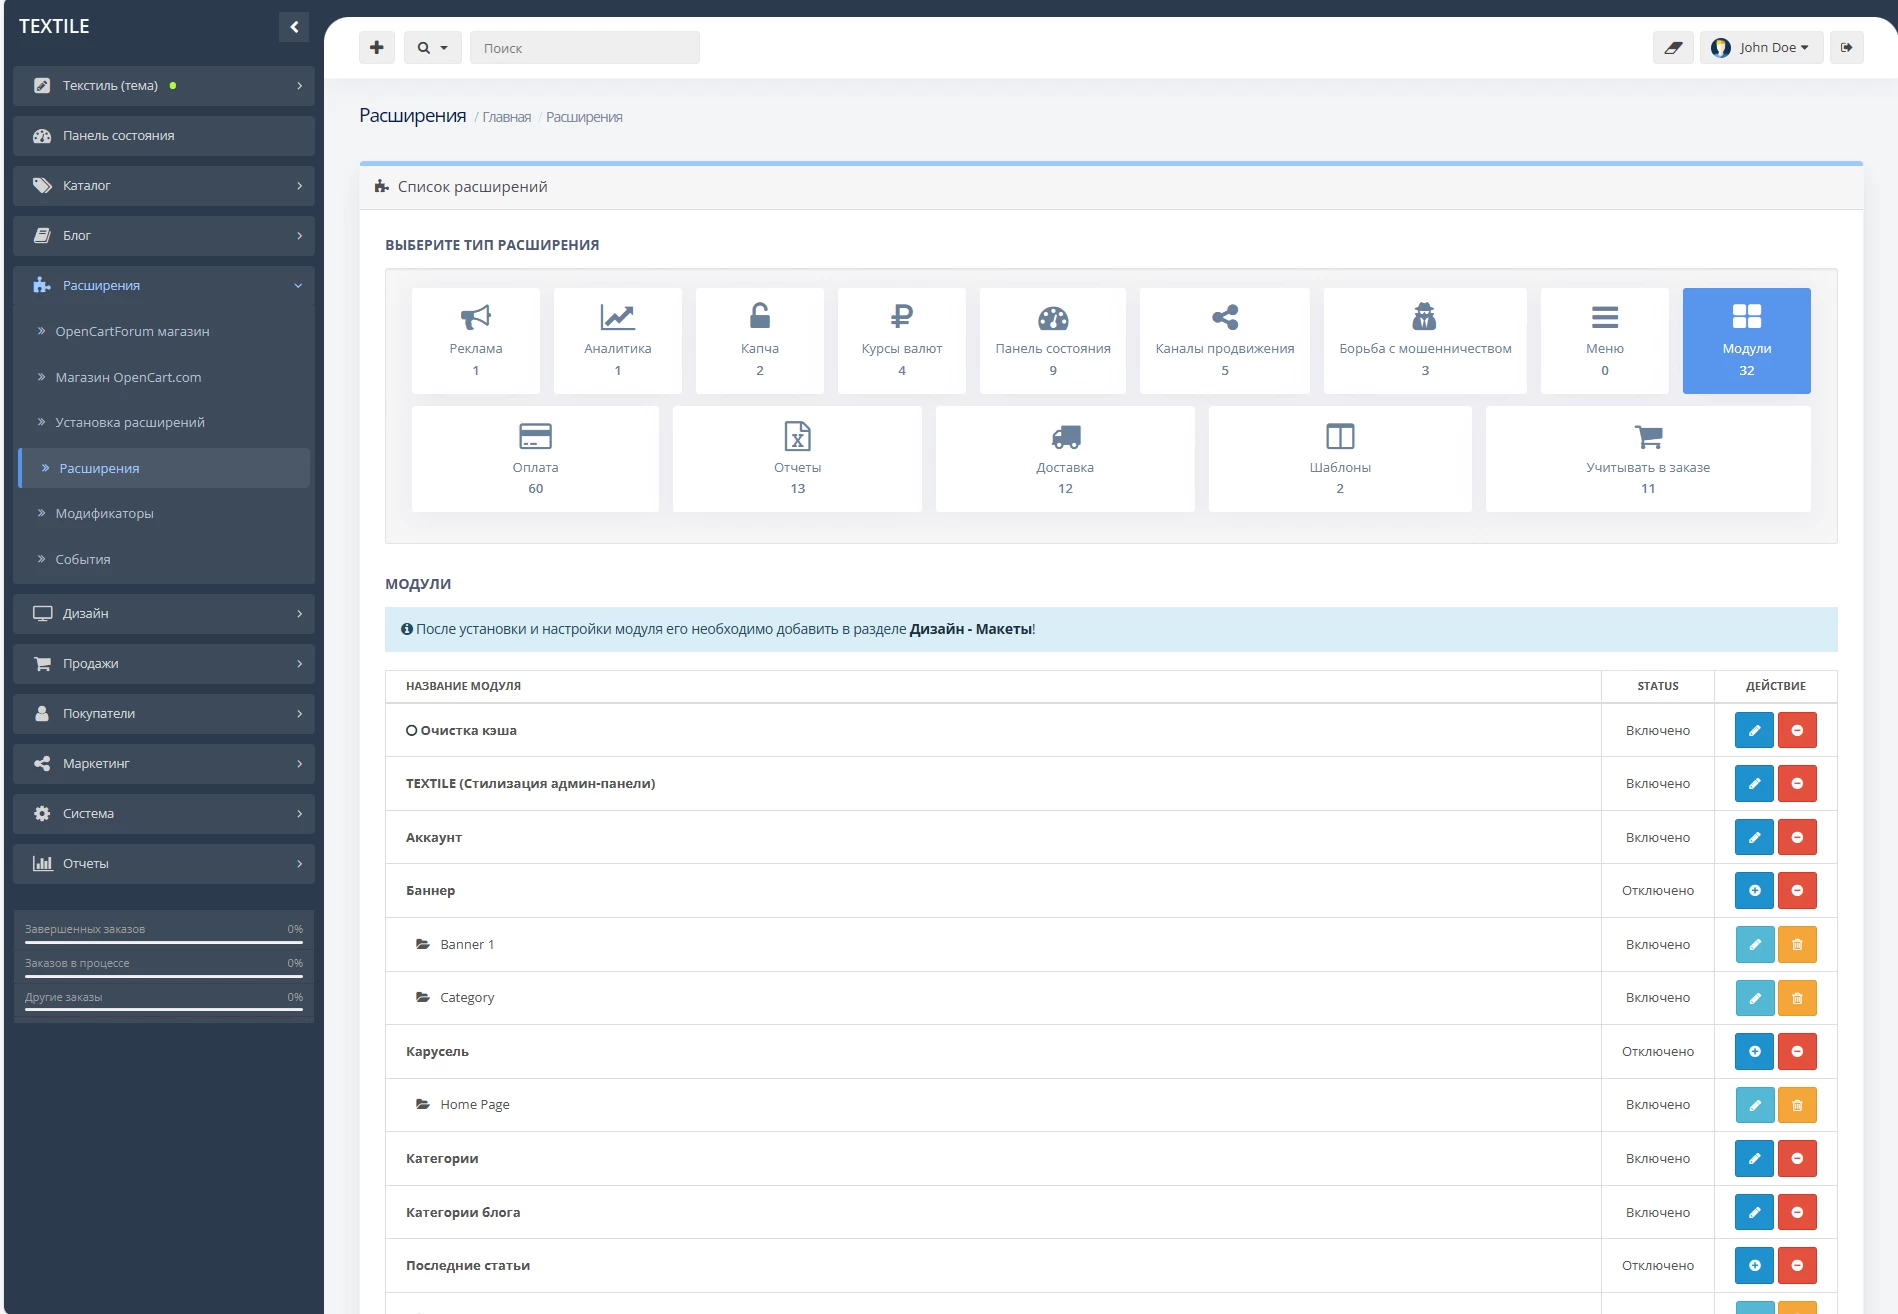Select Борьба с мошенничеством tile
The width and height of the screenshot is (1898, 1314).
[1425, 341]
